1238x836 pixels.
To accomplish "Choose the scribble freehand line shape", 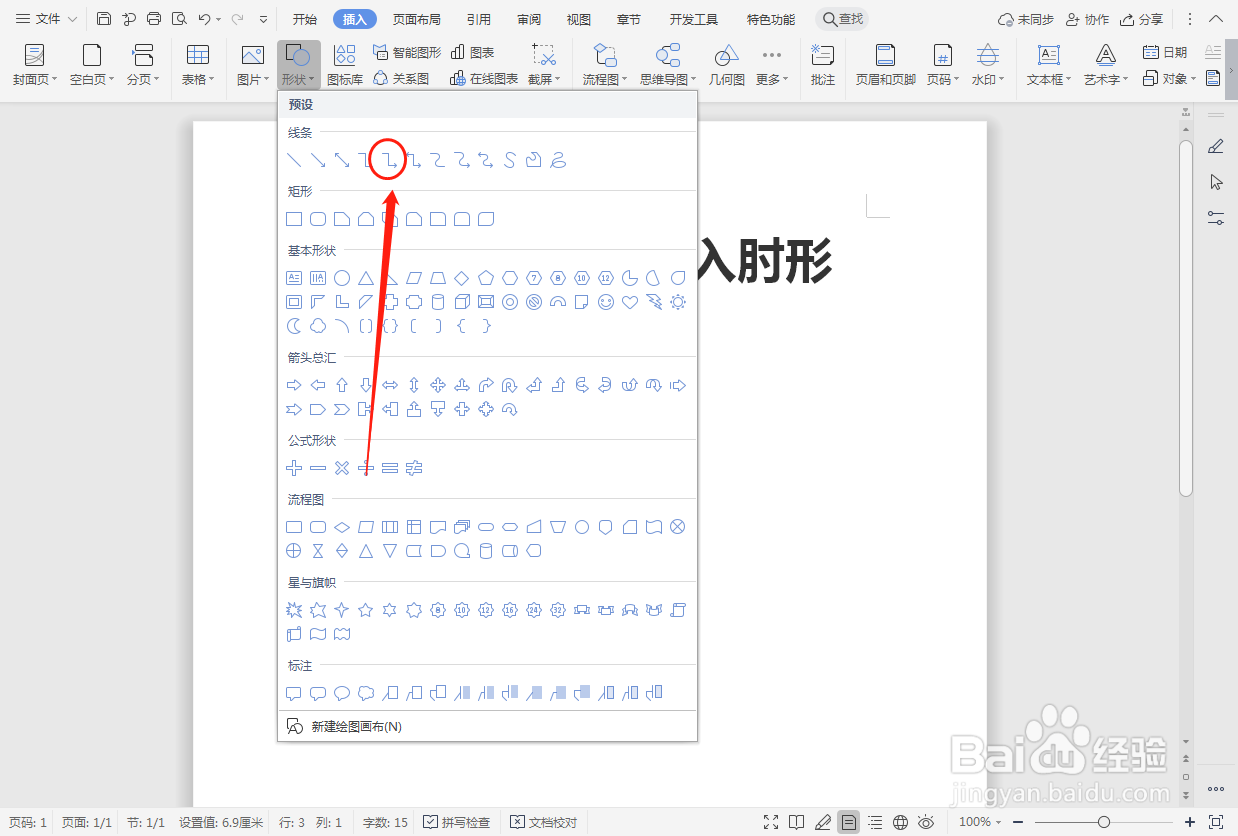I will 558,160.
